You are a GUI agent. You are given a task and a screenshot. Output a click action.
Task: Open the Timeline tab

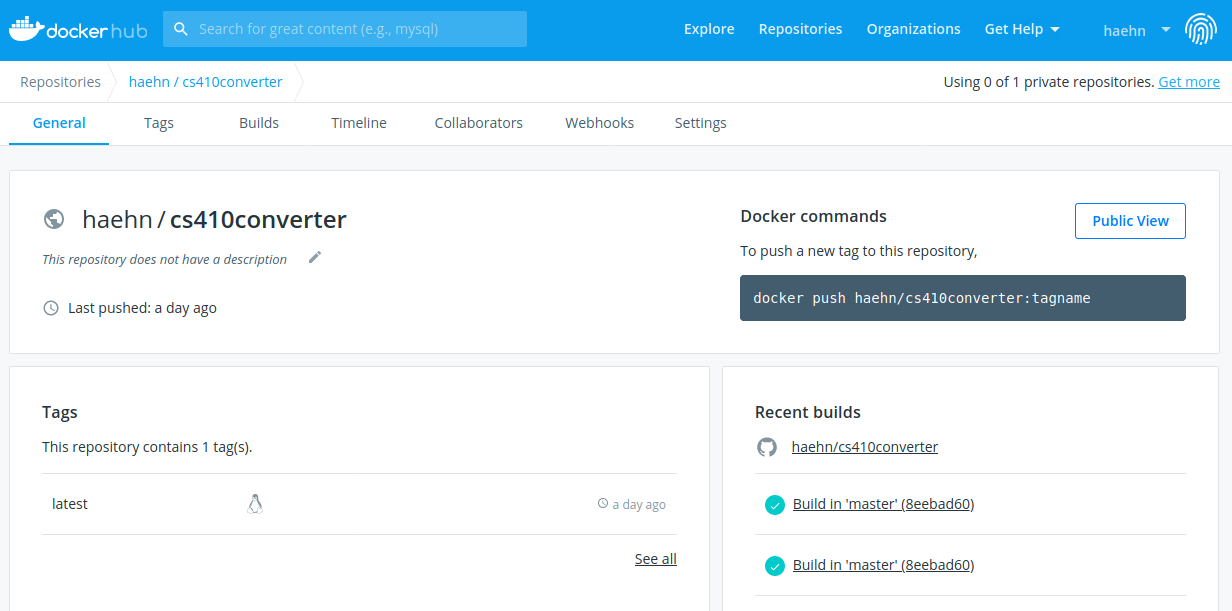click(359, 123)
